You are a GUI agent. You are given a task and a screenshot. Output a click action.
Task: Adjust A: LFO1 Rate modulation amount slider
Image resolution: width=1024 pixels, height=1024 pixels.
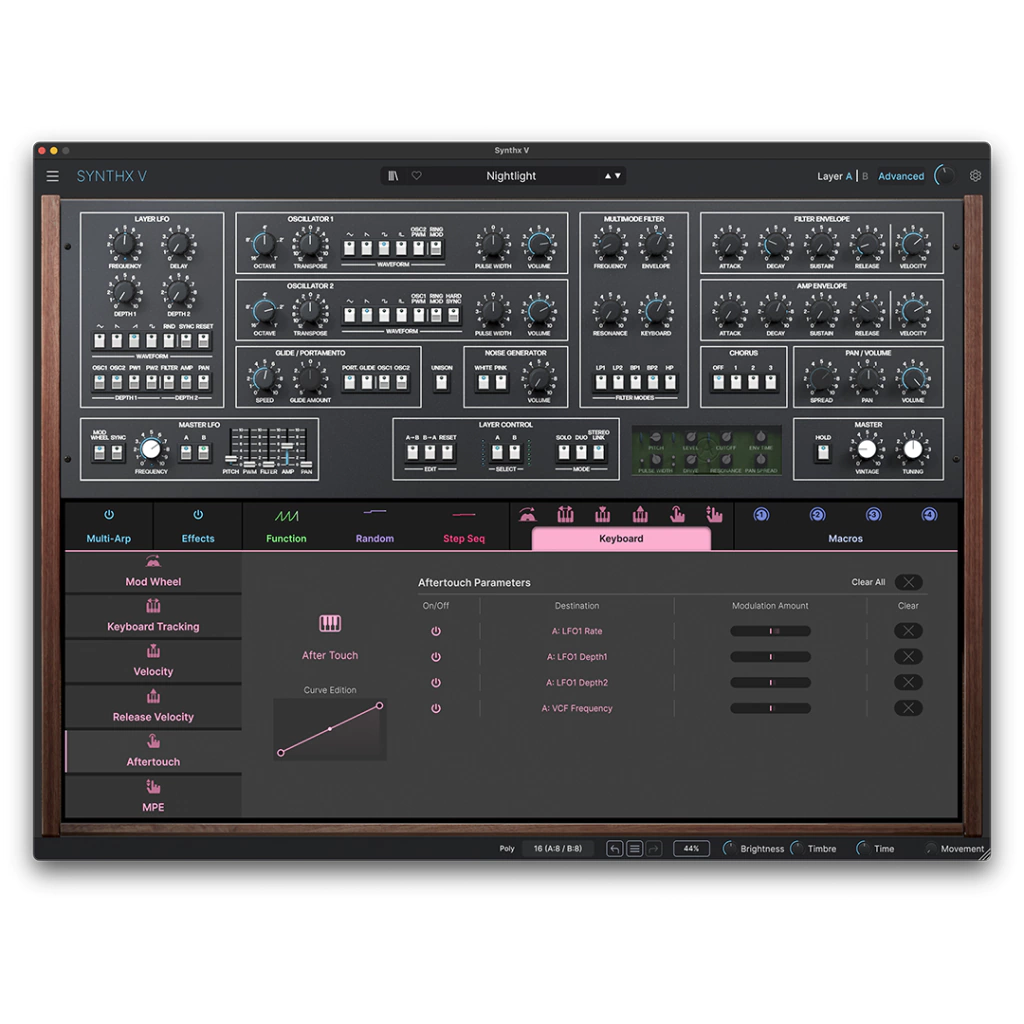point(771,631)
